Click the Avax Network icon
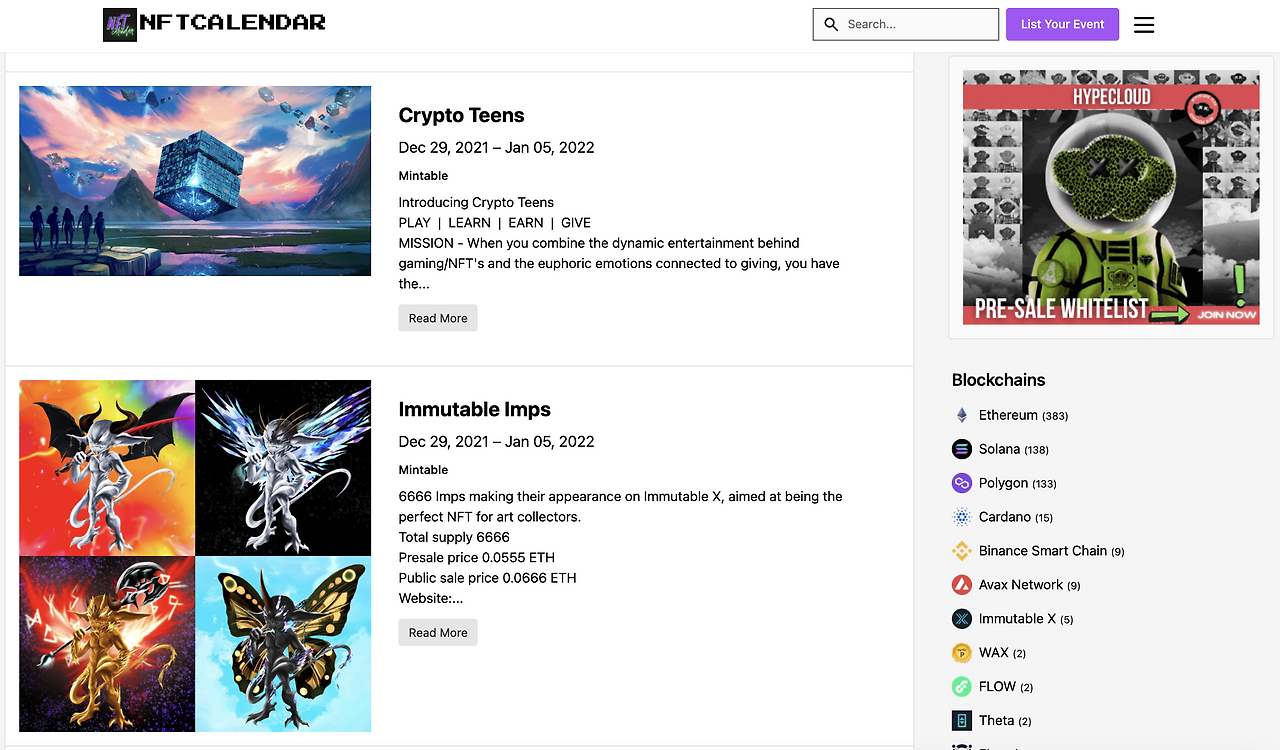The image size is (1280, 750). coord(962,585)
